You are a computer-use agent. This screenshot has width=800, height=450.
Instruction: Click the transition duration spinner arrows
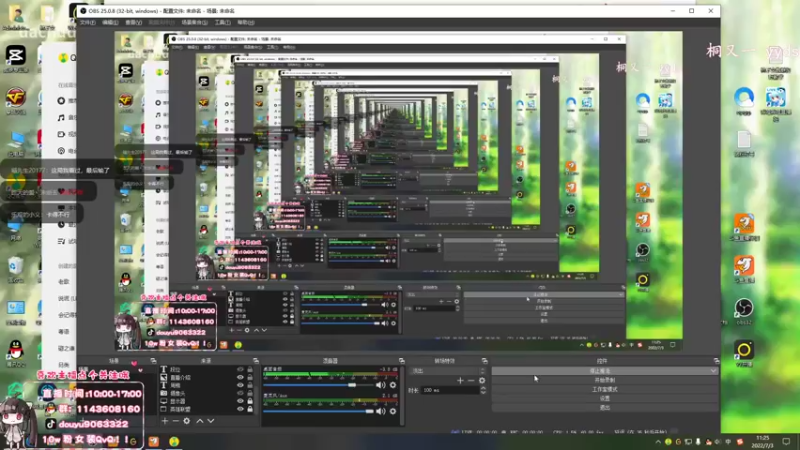tap(483, 390)
